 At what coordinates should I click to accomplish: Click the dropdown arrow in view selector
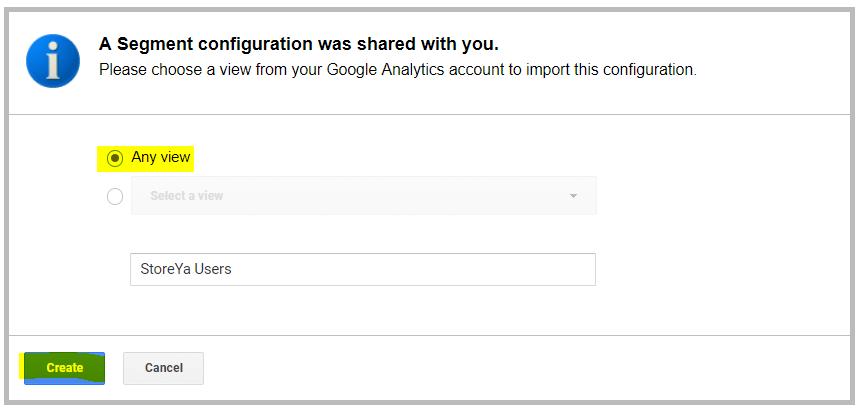(574, 196)
